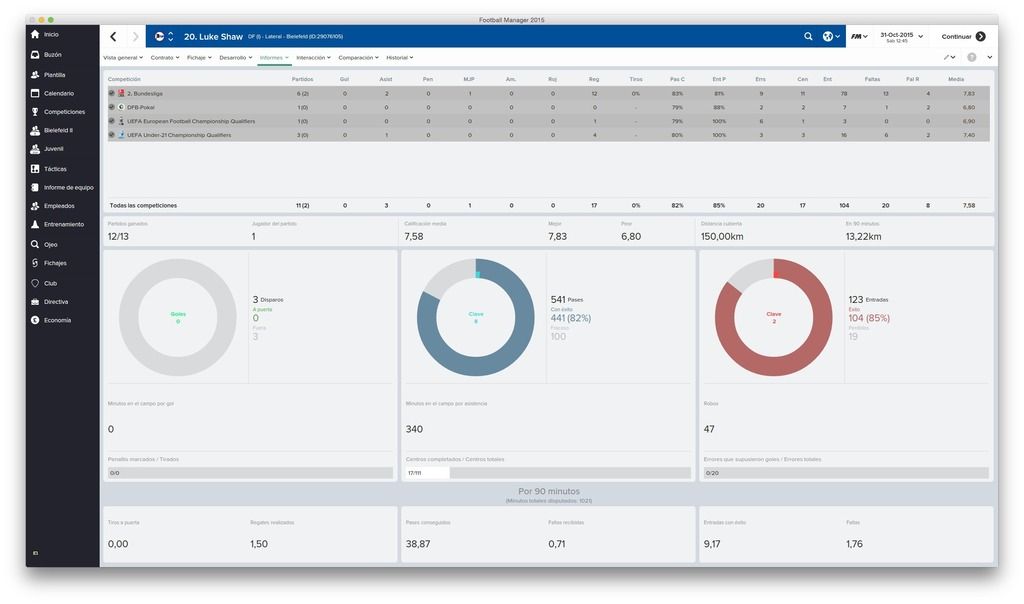Image resolution: width=1024 pixels, height=604 pixels.
Task: Click the Continuar button
Action: pos(963,37)
